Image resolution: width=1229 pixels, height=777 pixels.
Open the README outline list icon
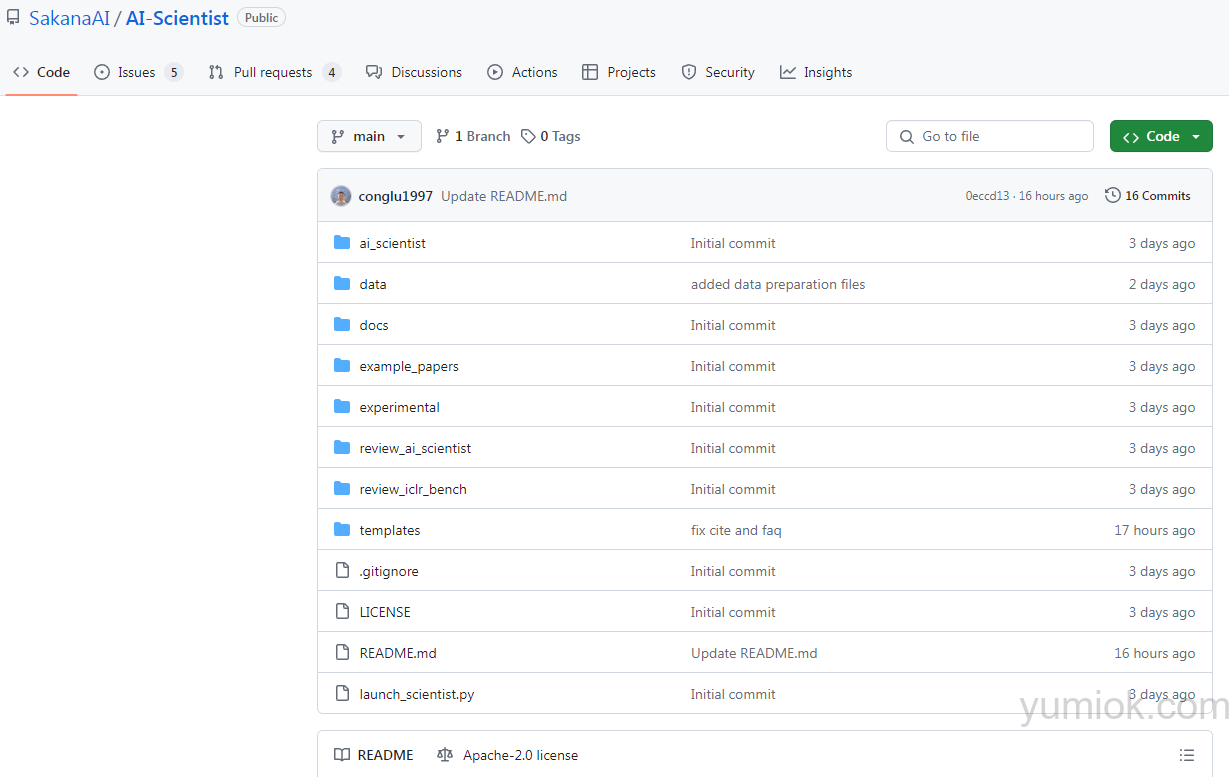click(x=1186, y=755)
